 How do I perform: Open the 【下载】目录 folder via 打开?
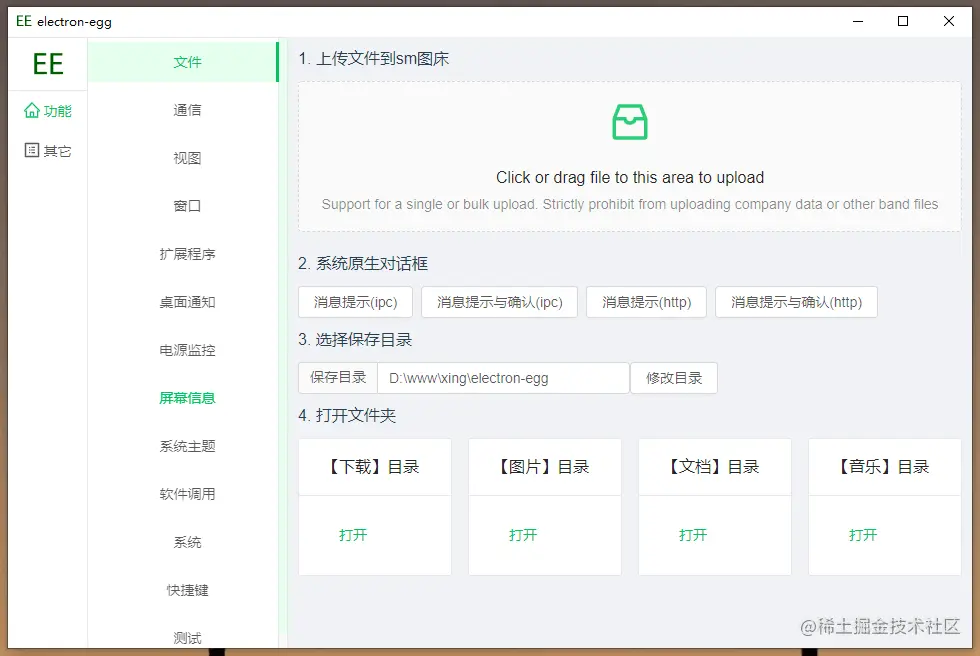pyautogui.click(x=353, y=535)
